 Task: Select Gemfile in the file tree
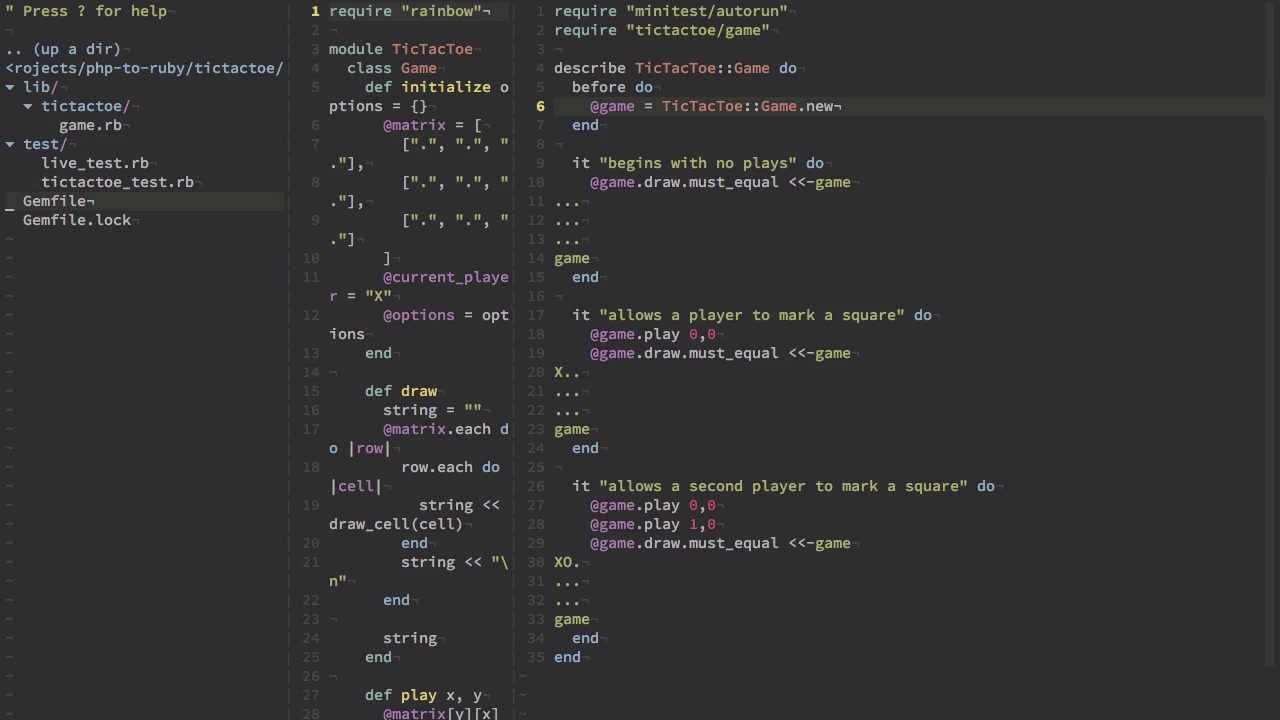(55, 201)
